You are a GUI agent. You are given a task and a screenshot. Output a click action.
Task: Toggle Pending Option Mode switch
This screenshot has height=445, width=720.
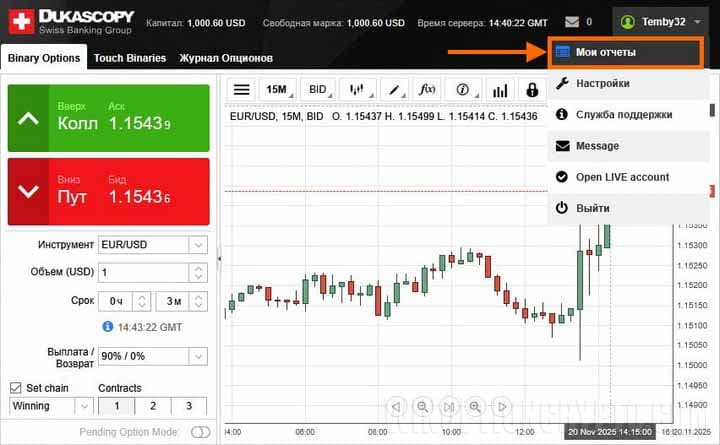pyautogui.click(x=200, y=432)
